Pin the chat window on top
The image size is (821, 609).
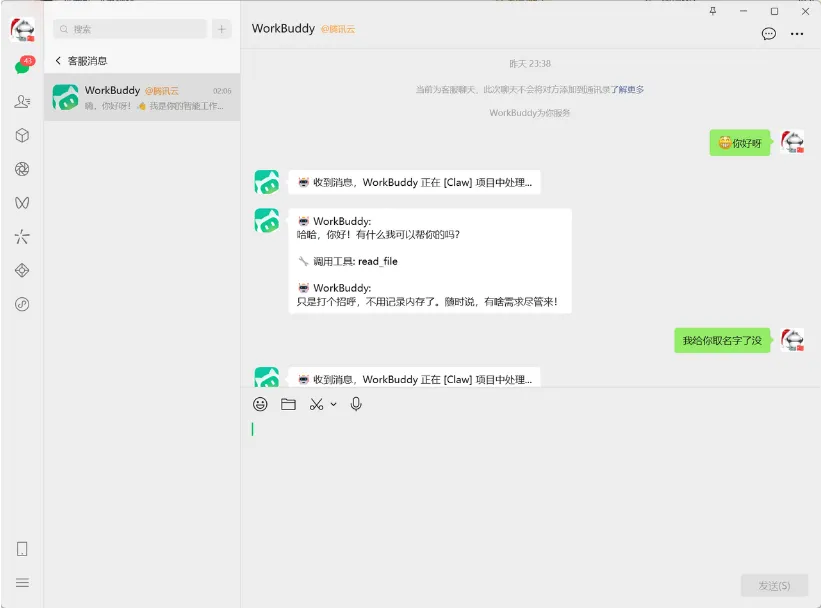coord(713,11)
